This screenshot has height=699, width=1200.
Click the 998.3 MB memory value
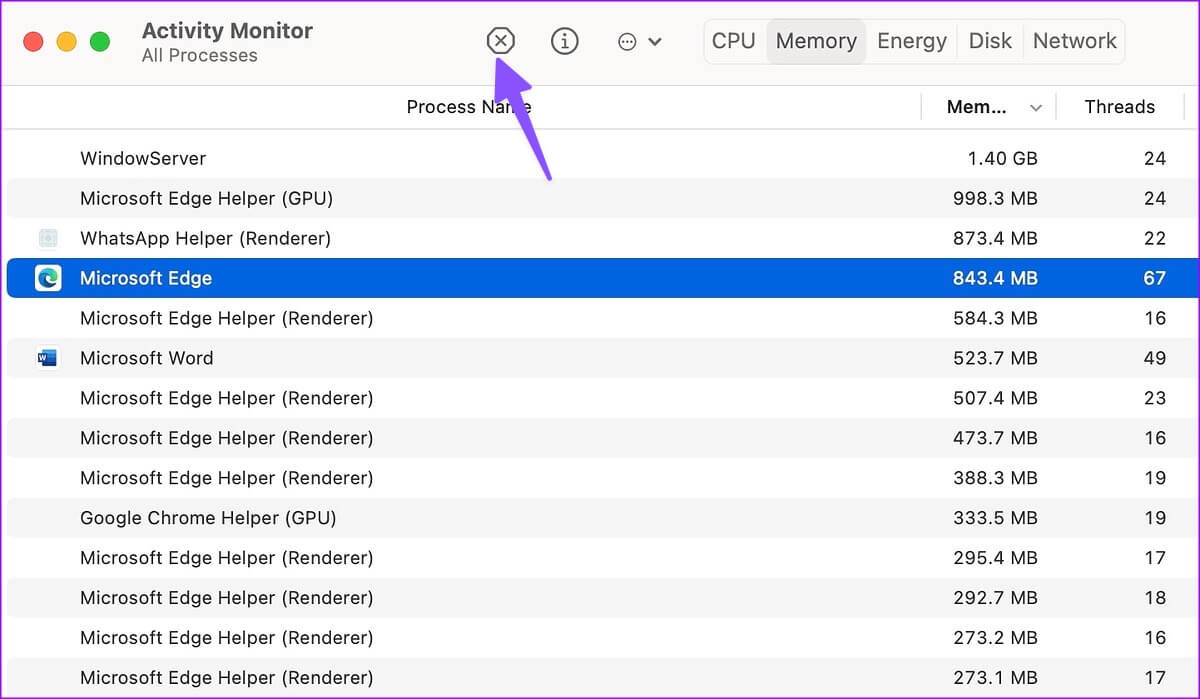point(995,198)
